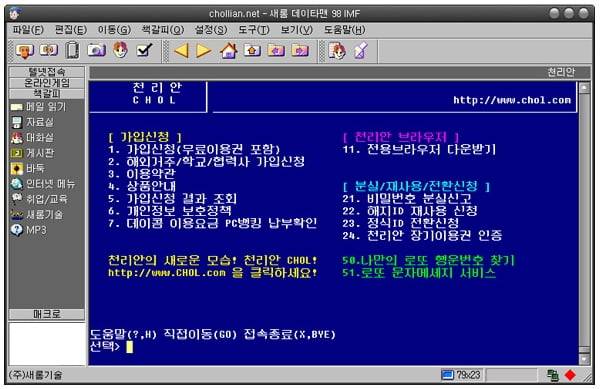The image size is (600, 389).
Task: Open the 도구(T) menu
Action: [x=254, y=29]
